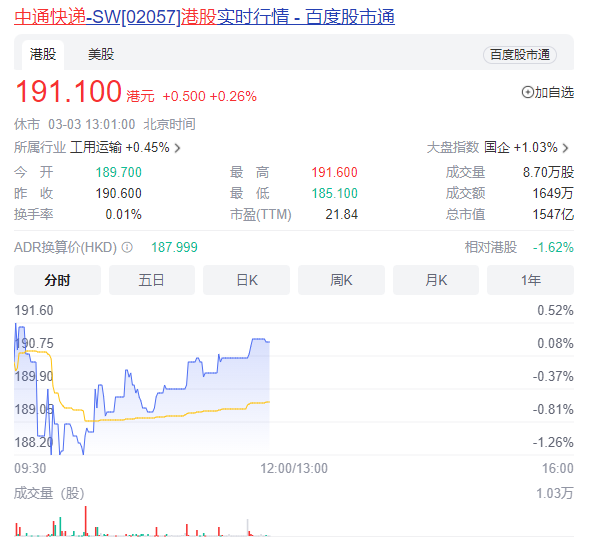Click the ADR price info icon
Screen dimensions: 590x547
pyautogui.click(x=127, y=247)
